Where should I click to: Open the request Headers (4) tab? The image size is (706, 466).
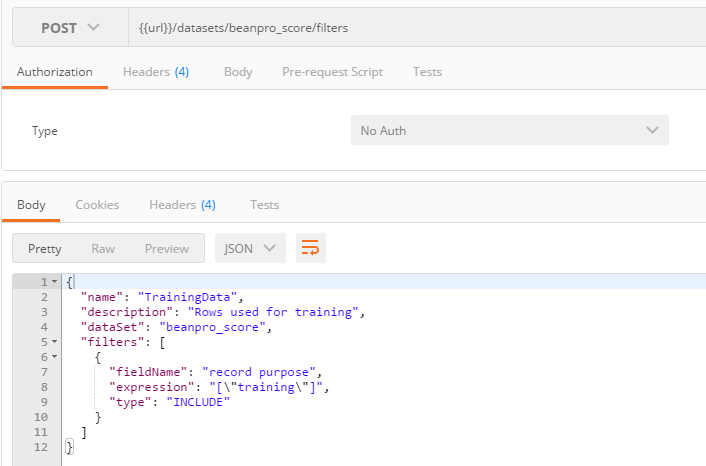[156, 72]
